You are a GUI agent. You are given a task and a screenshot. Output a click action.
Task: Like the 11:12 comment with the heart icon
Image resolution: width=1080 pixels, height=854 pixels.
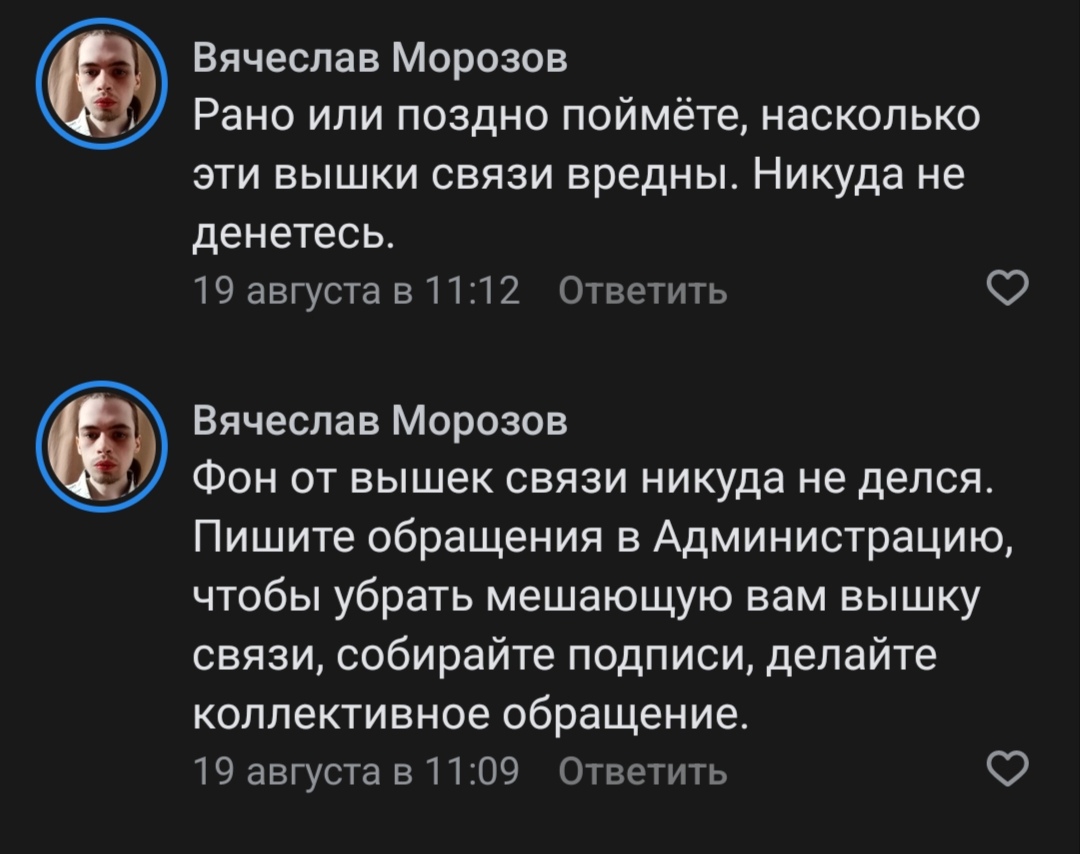tap(1007, 289)
